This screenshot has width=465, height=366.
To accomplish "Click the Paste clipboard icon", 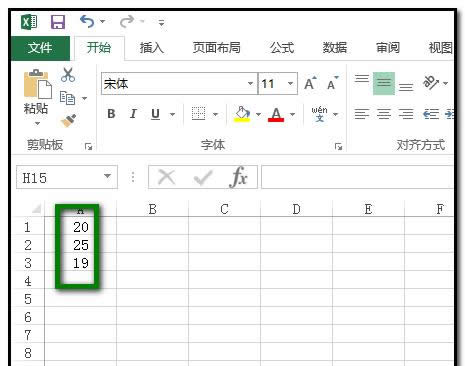I will click(x=38, y=84).
